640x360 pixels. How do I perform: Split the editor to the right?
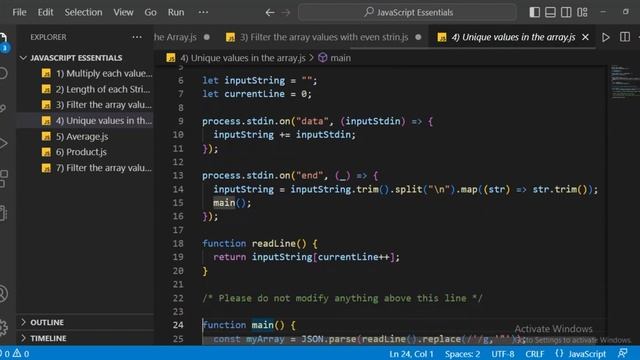[x=624, y=37]
